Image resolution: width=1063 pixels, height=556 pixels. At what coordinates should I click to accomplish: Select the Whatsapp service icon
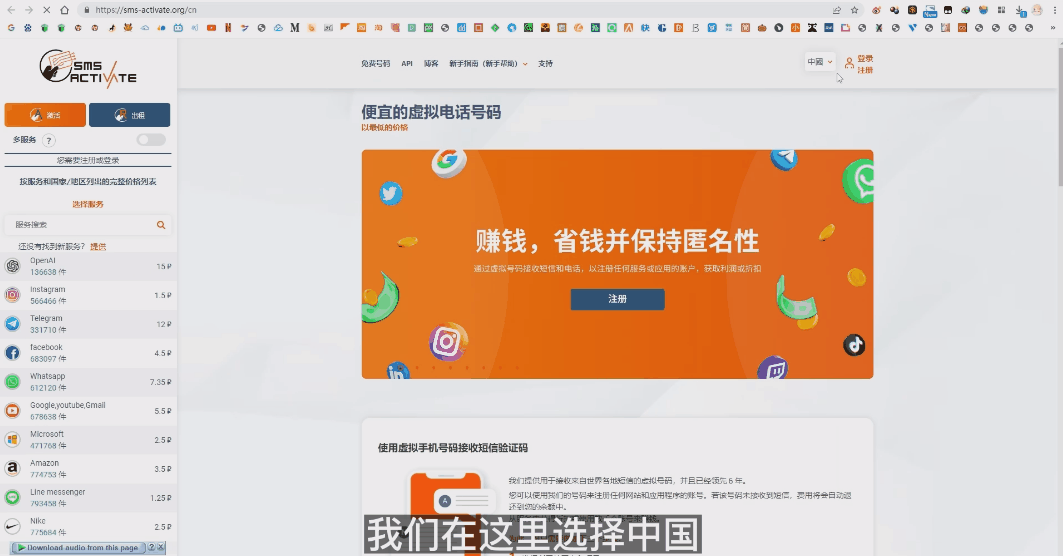[13, 382]
